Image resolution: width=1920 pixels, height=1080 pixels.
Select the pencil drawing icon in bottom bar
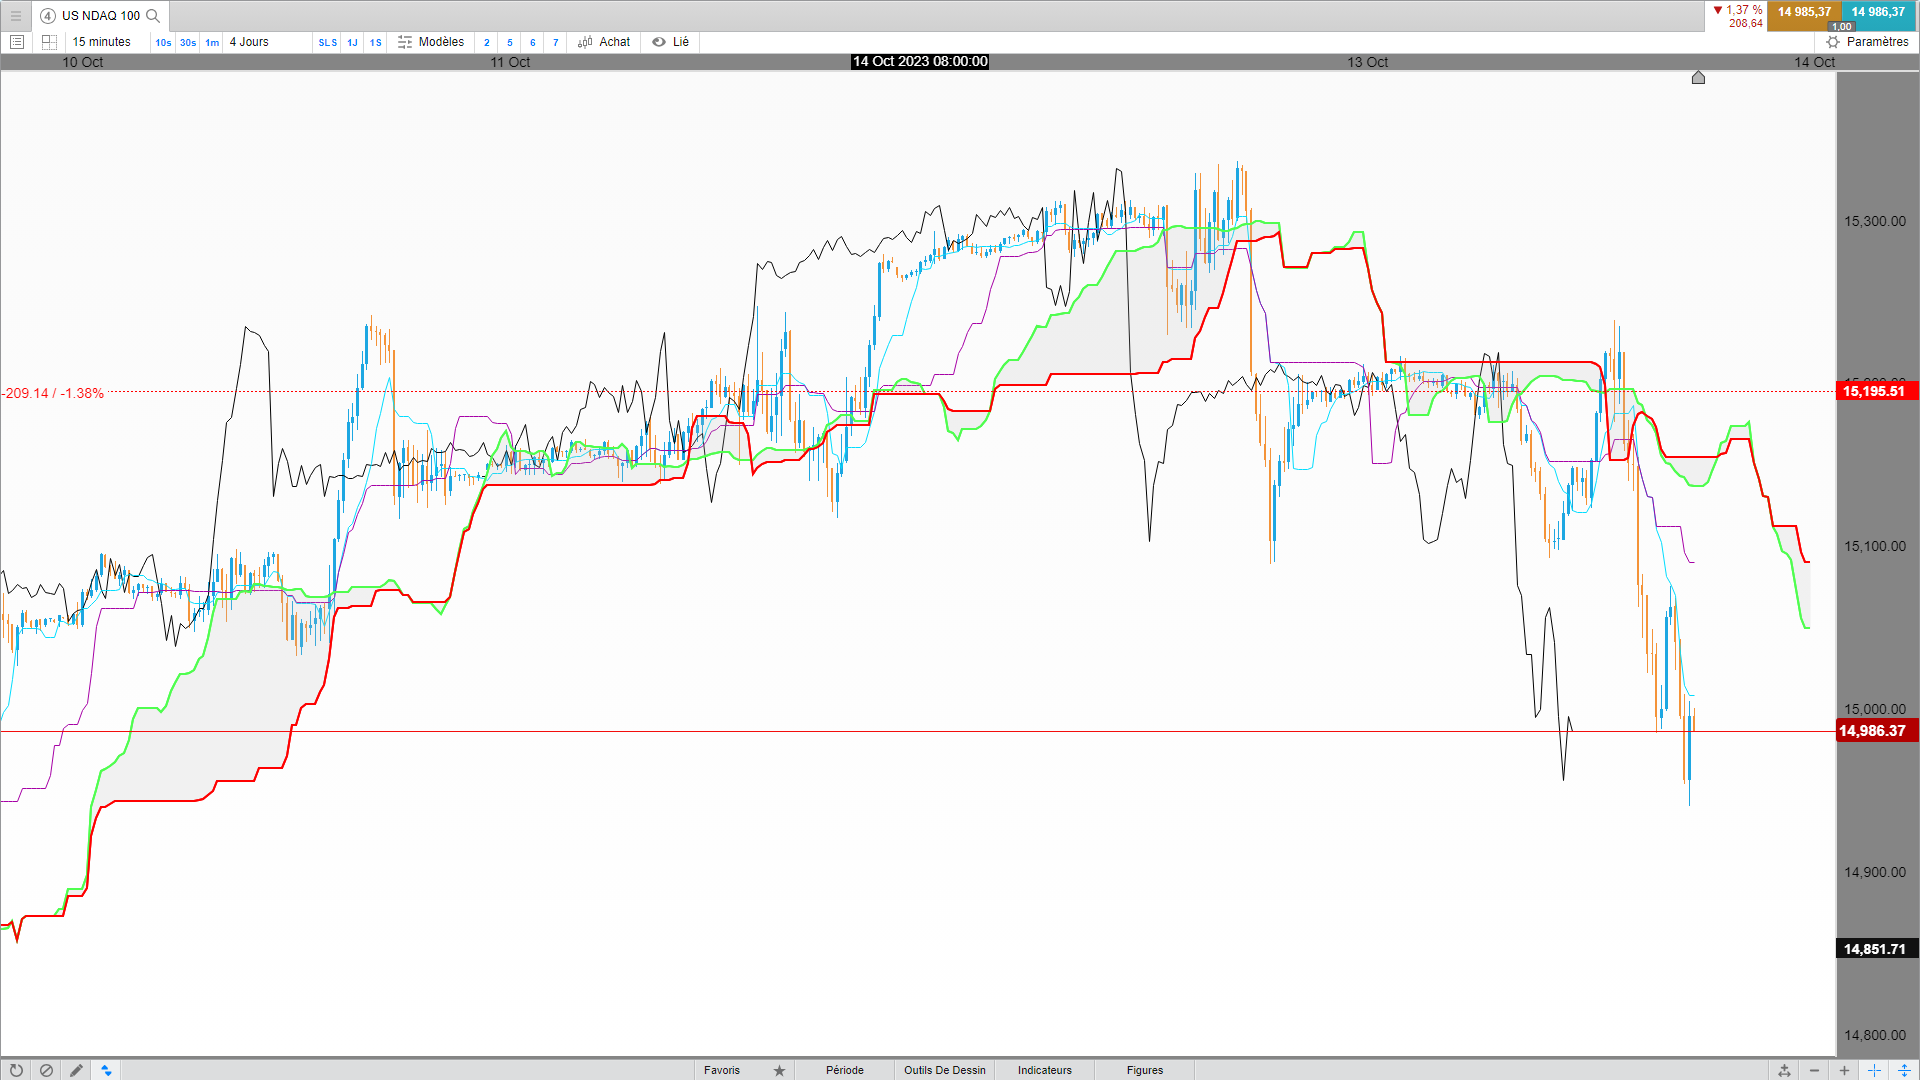click(76, 1070)
